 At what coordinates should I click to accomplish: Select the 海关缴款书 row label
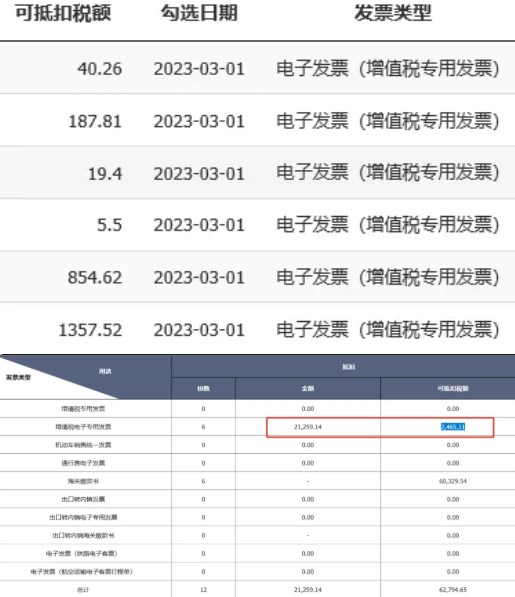[83, 481]
